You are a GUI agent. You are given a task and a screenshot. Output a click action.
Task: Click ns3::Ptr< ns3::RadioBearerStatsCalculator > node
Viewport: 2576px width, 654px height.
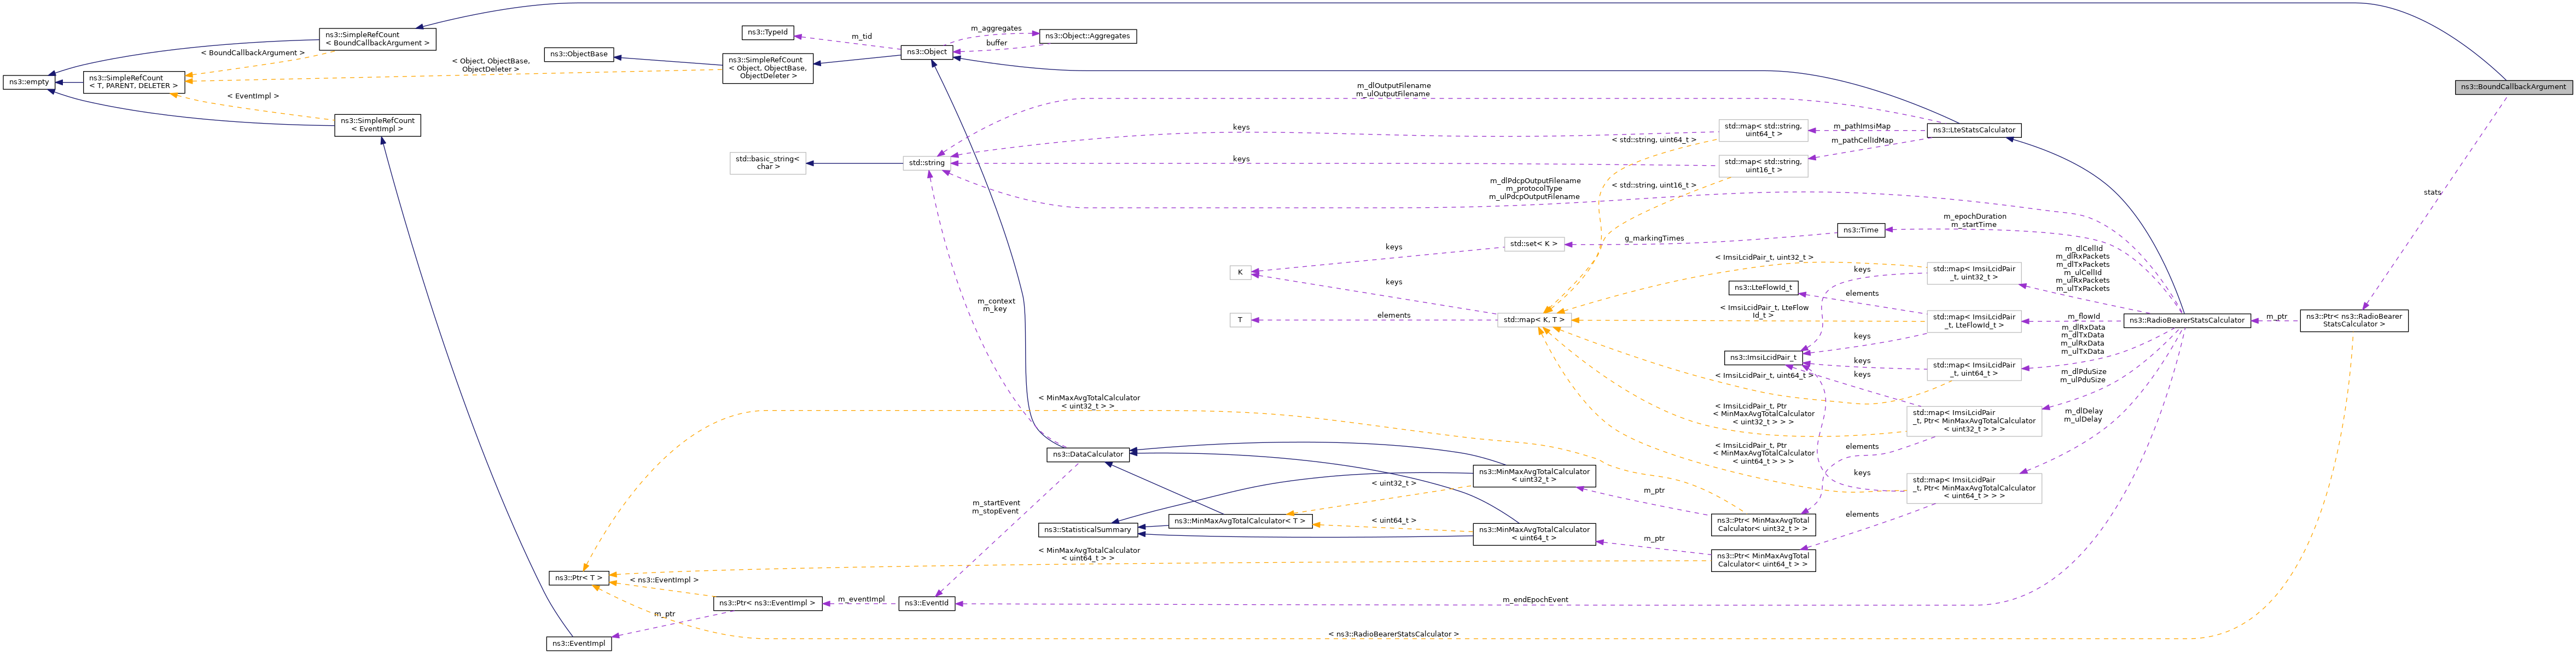(2354, 321)
